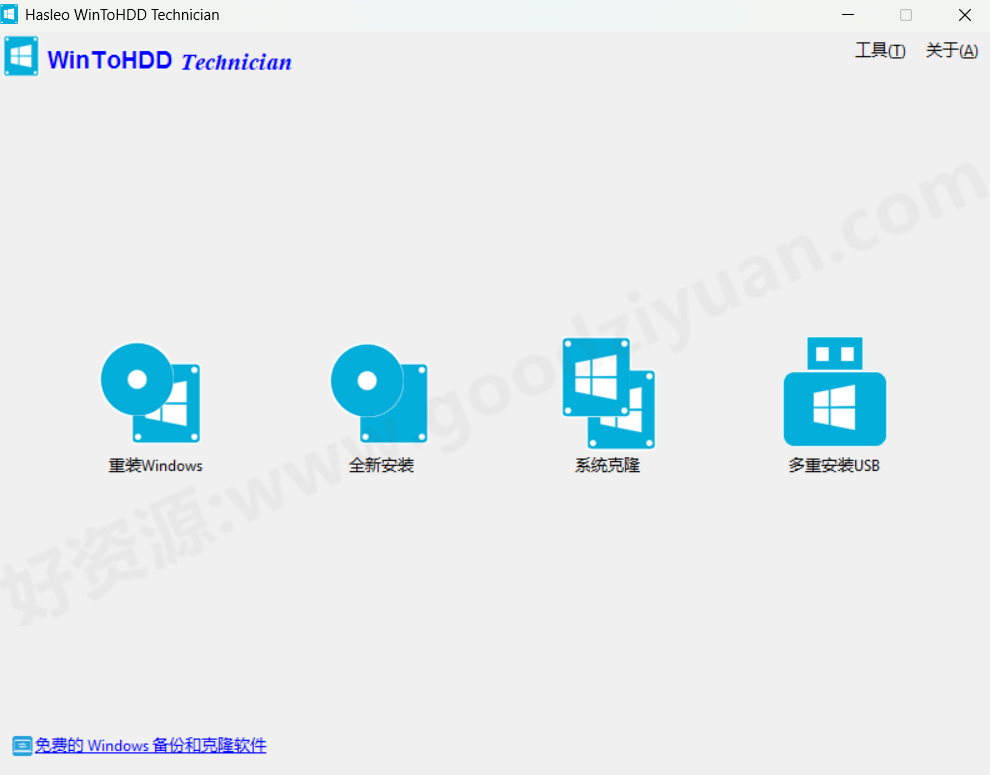
Task: Minimize the WinToHDD window
Action: click(x=847, y=15)
